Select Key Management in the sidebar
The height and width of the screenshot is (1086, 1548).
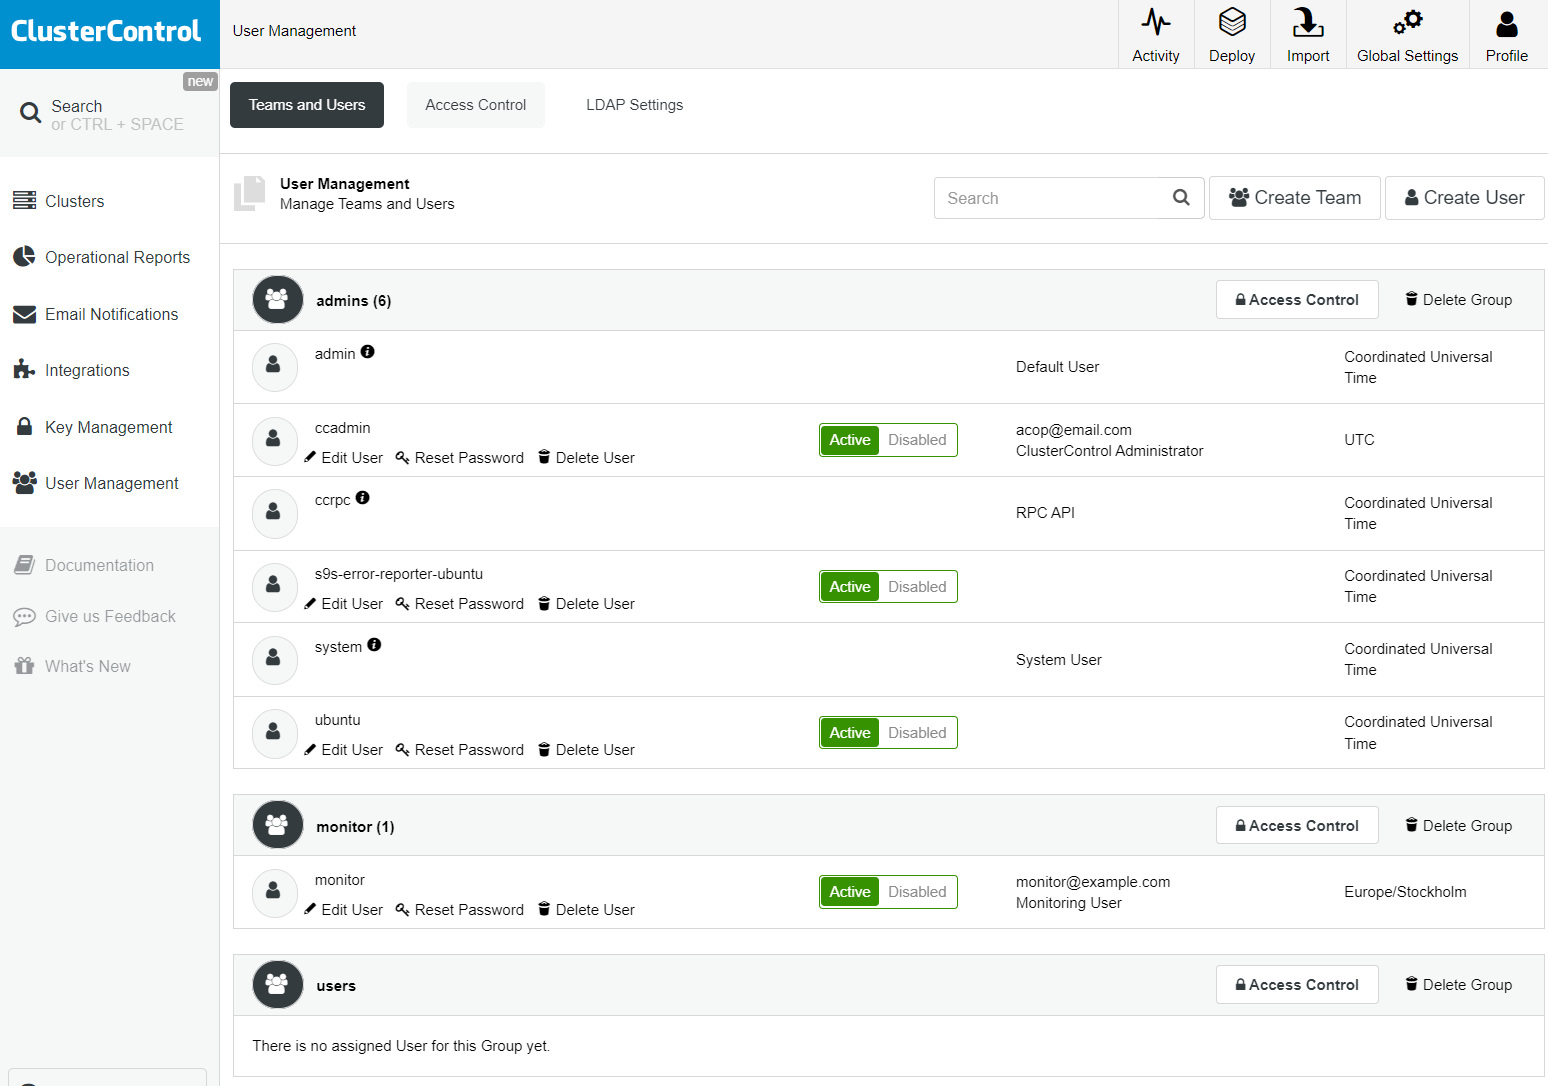[108, 427]
